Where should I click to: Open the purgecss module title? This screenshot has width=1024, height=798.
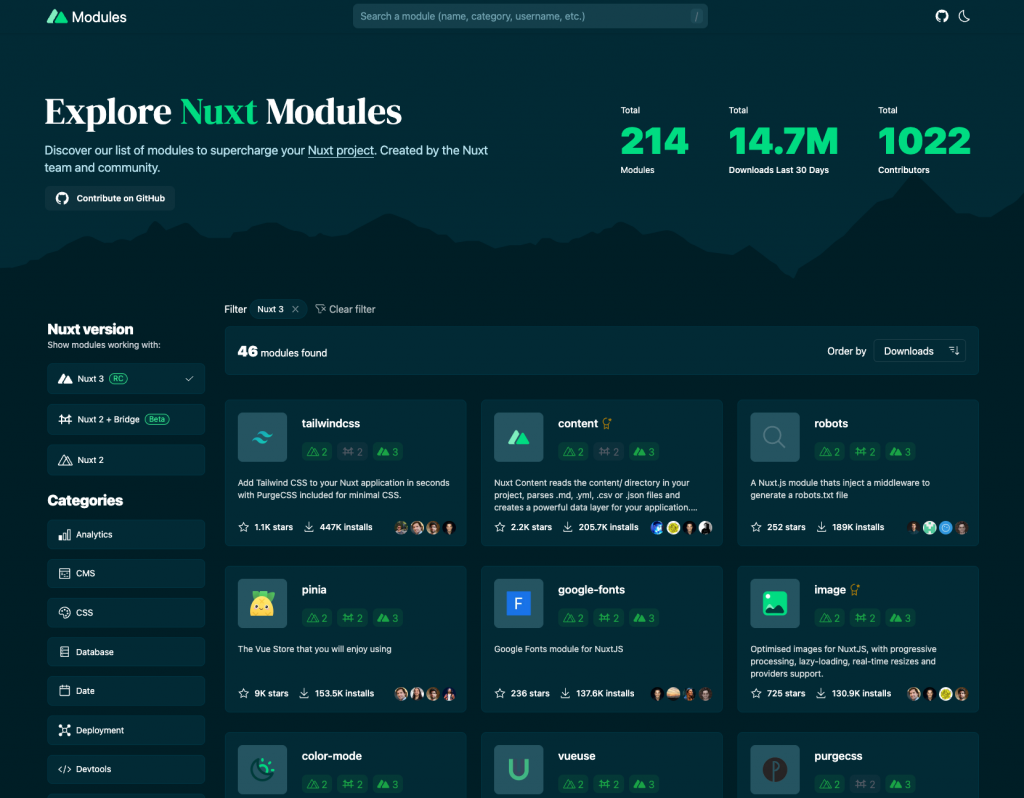pos(838,756)
